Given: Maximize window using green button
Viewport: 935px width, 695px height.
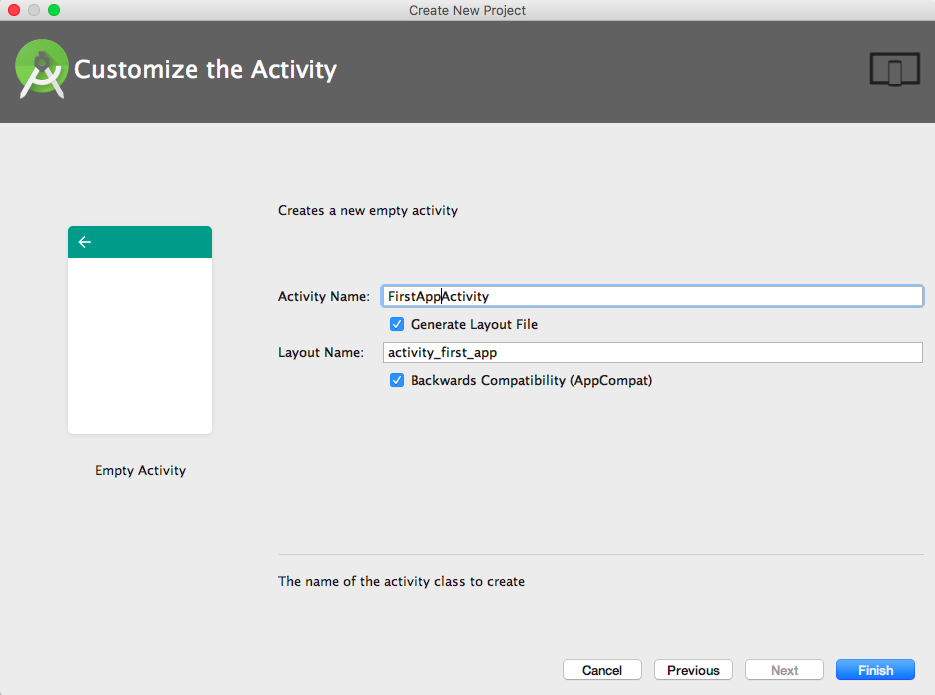Looking at the screenshot, I should pos(54,10).
